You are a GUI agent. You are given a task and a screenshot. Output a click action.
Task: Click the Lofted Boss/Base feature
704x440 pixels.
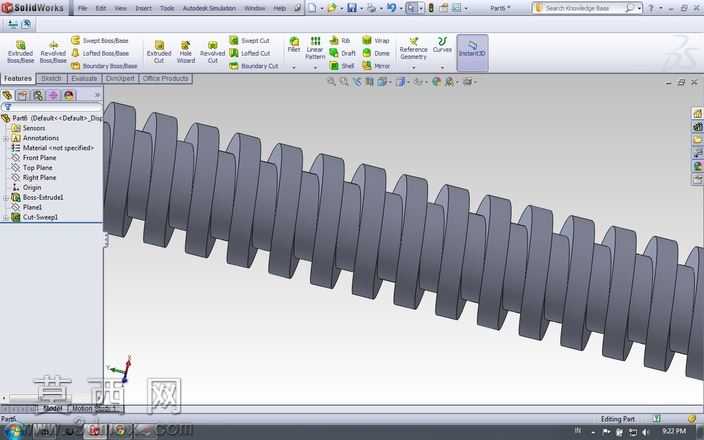coord(100,53)
